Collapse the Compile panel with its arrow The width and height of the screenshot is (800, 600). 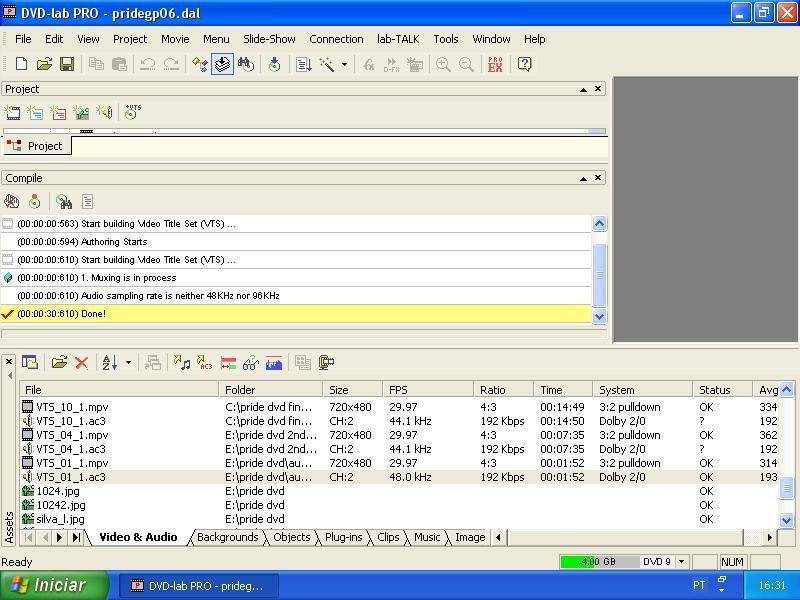[x=583, y=178]
